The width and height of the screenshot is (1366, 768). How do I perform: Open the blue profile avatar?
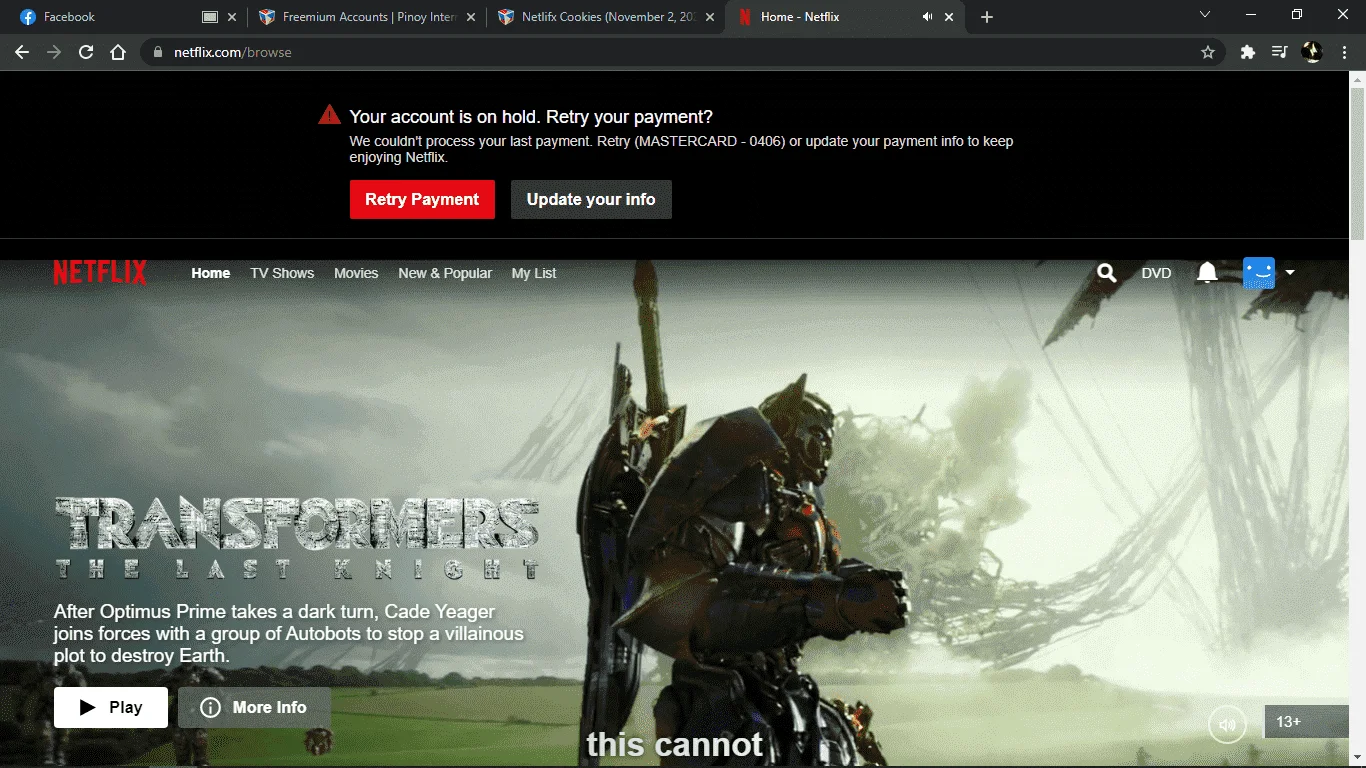click(x=1259, y=273)
